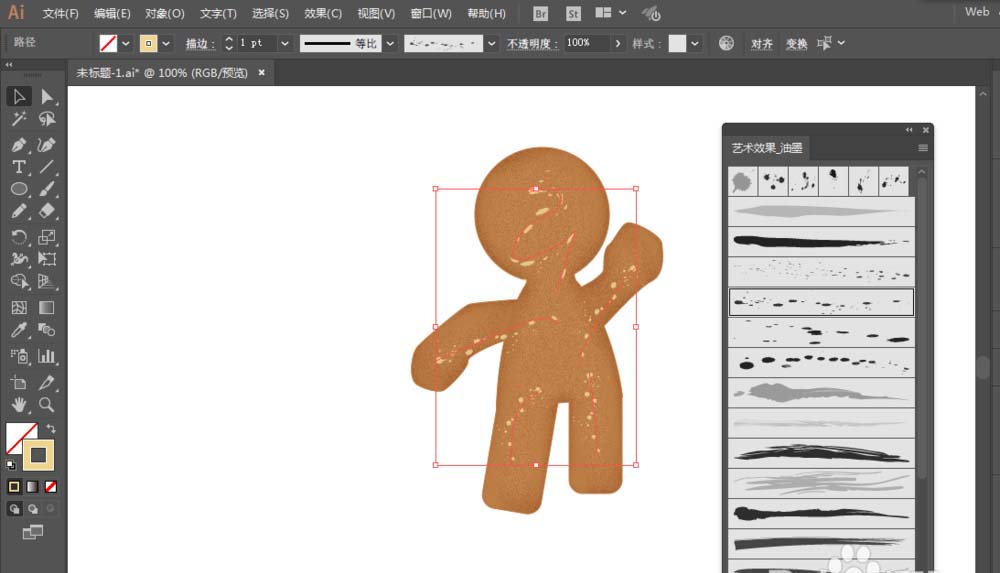The image size is (1000, 573).
Task: Select the Mesh tool
Action: [x=18, y=308]
